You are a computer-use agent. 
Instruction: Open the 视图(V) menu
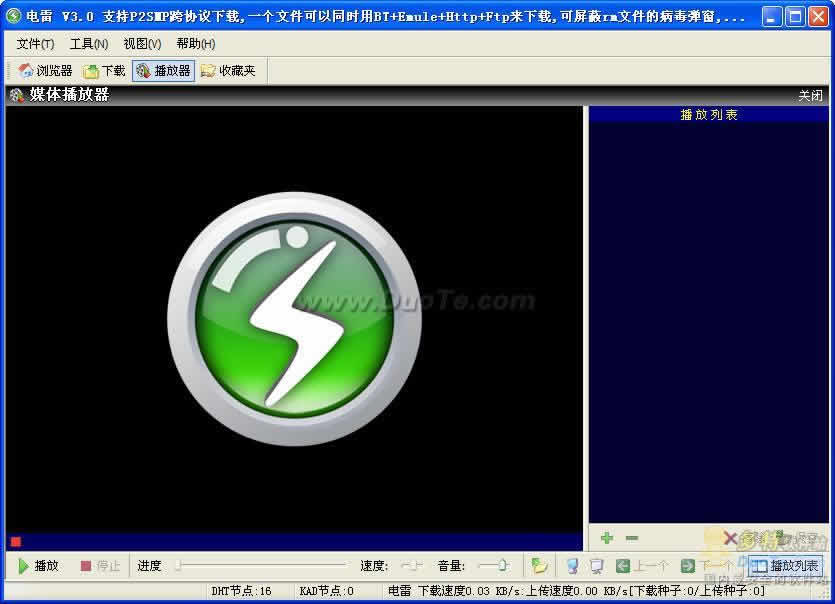tap(142, 44)
